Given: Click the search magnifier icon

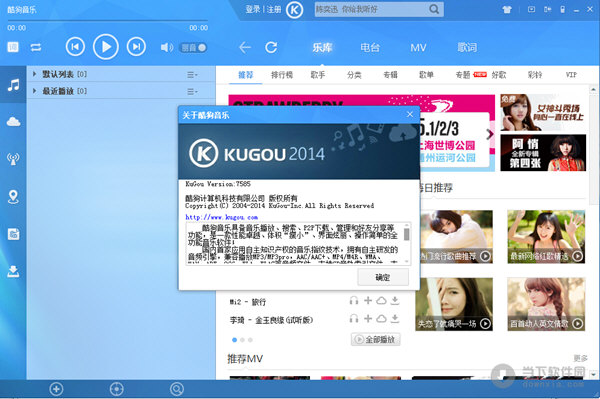Looking at the screenshot, I should click(434, 9).
